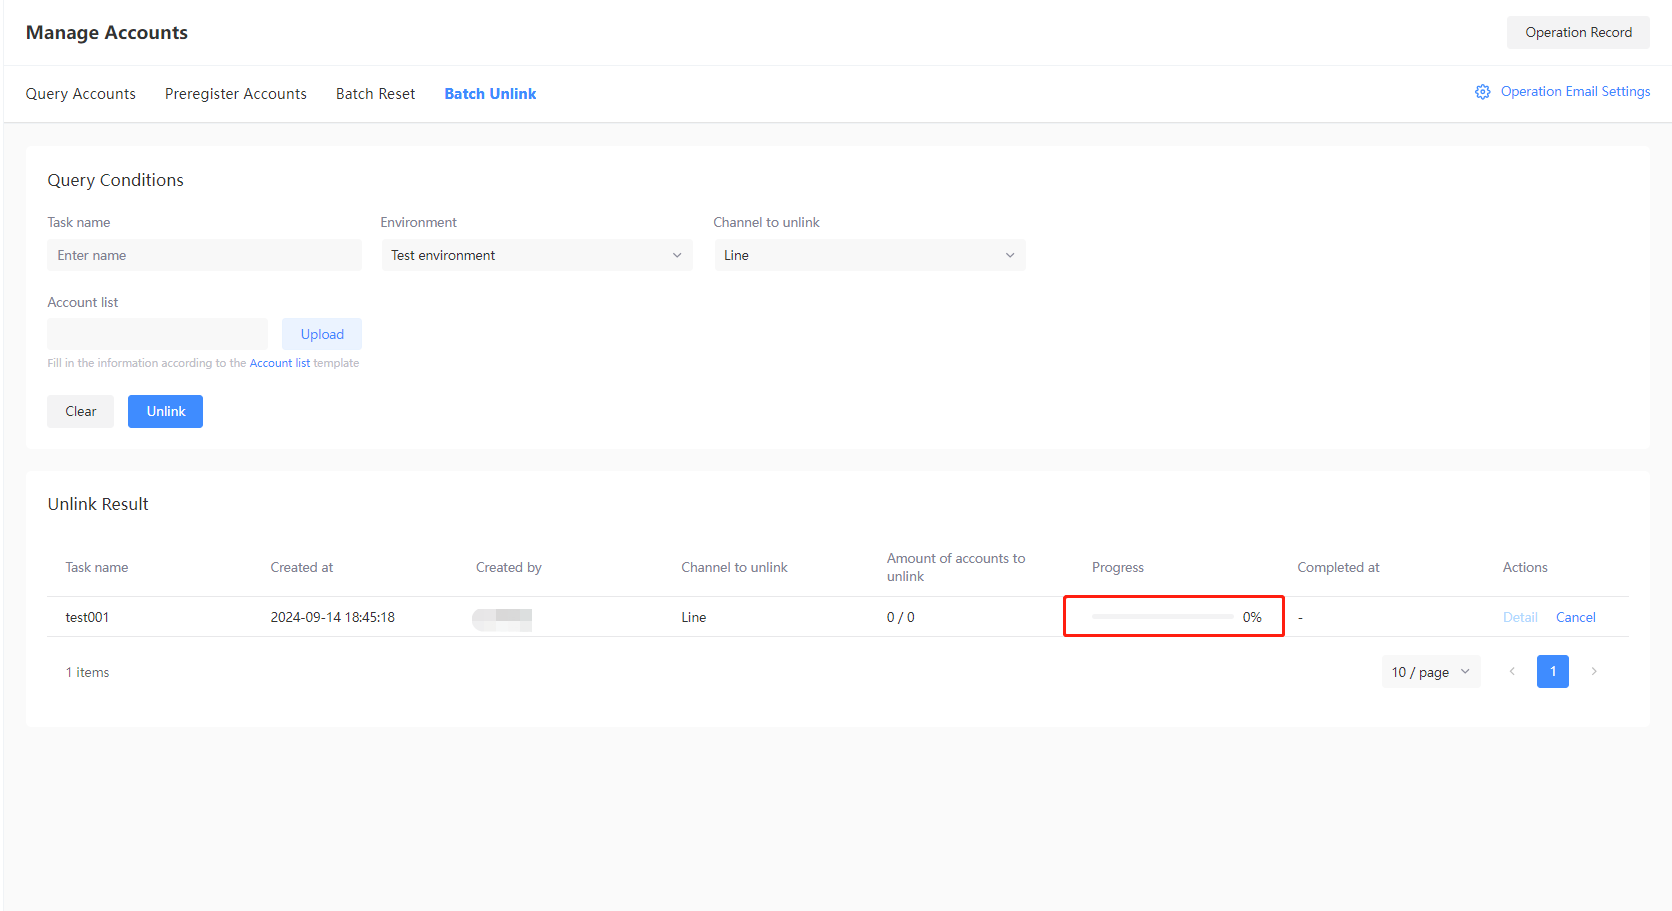Clear the query conditions

pos(81,411)
